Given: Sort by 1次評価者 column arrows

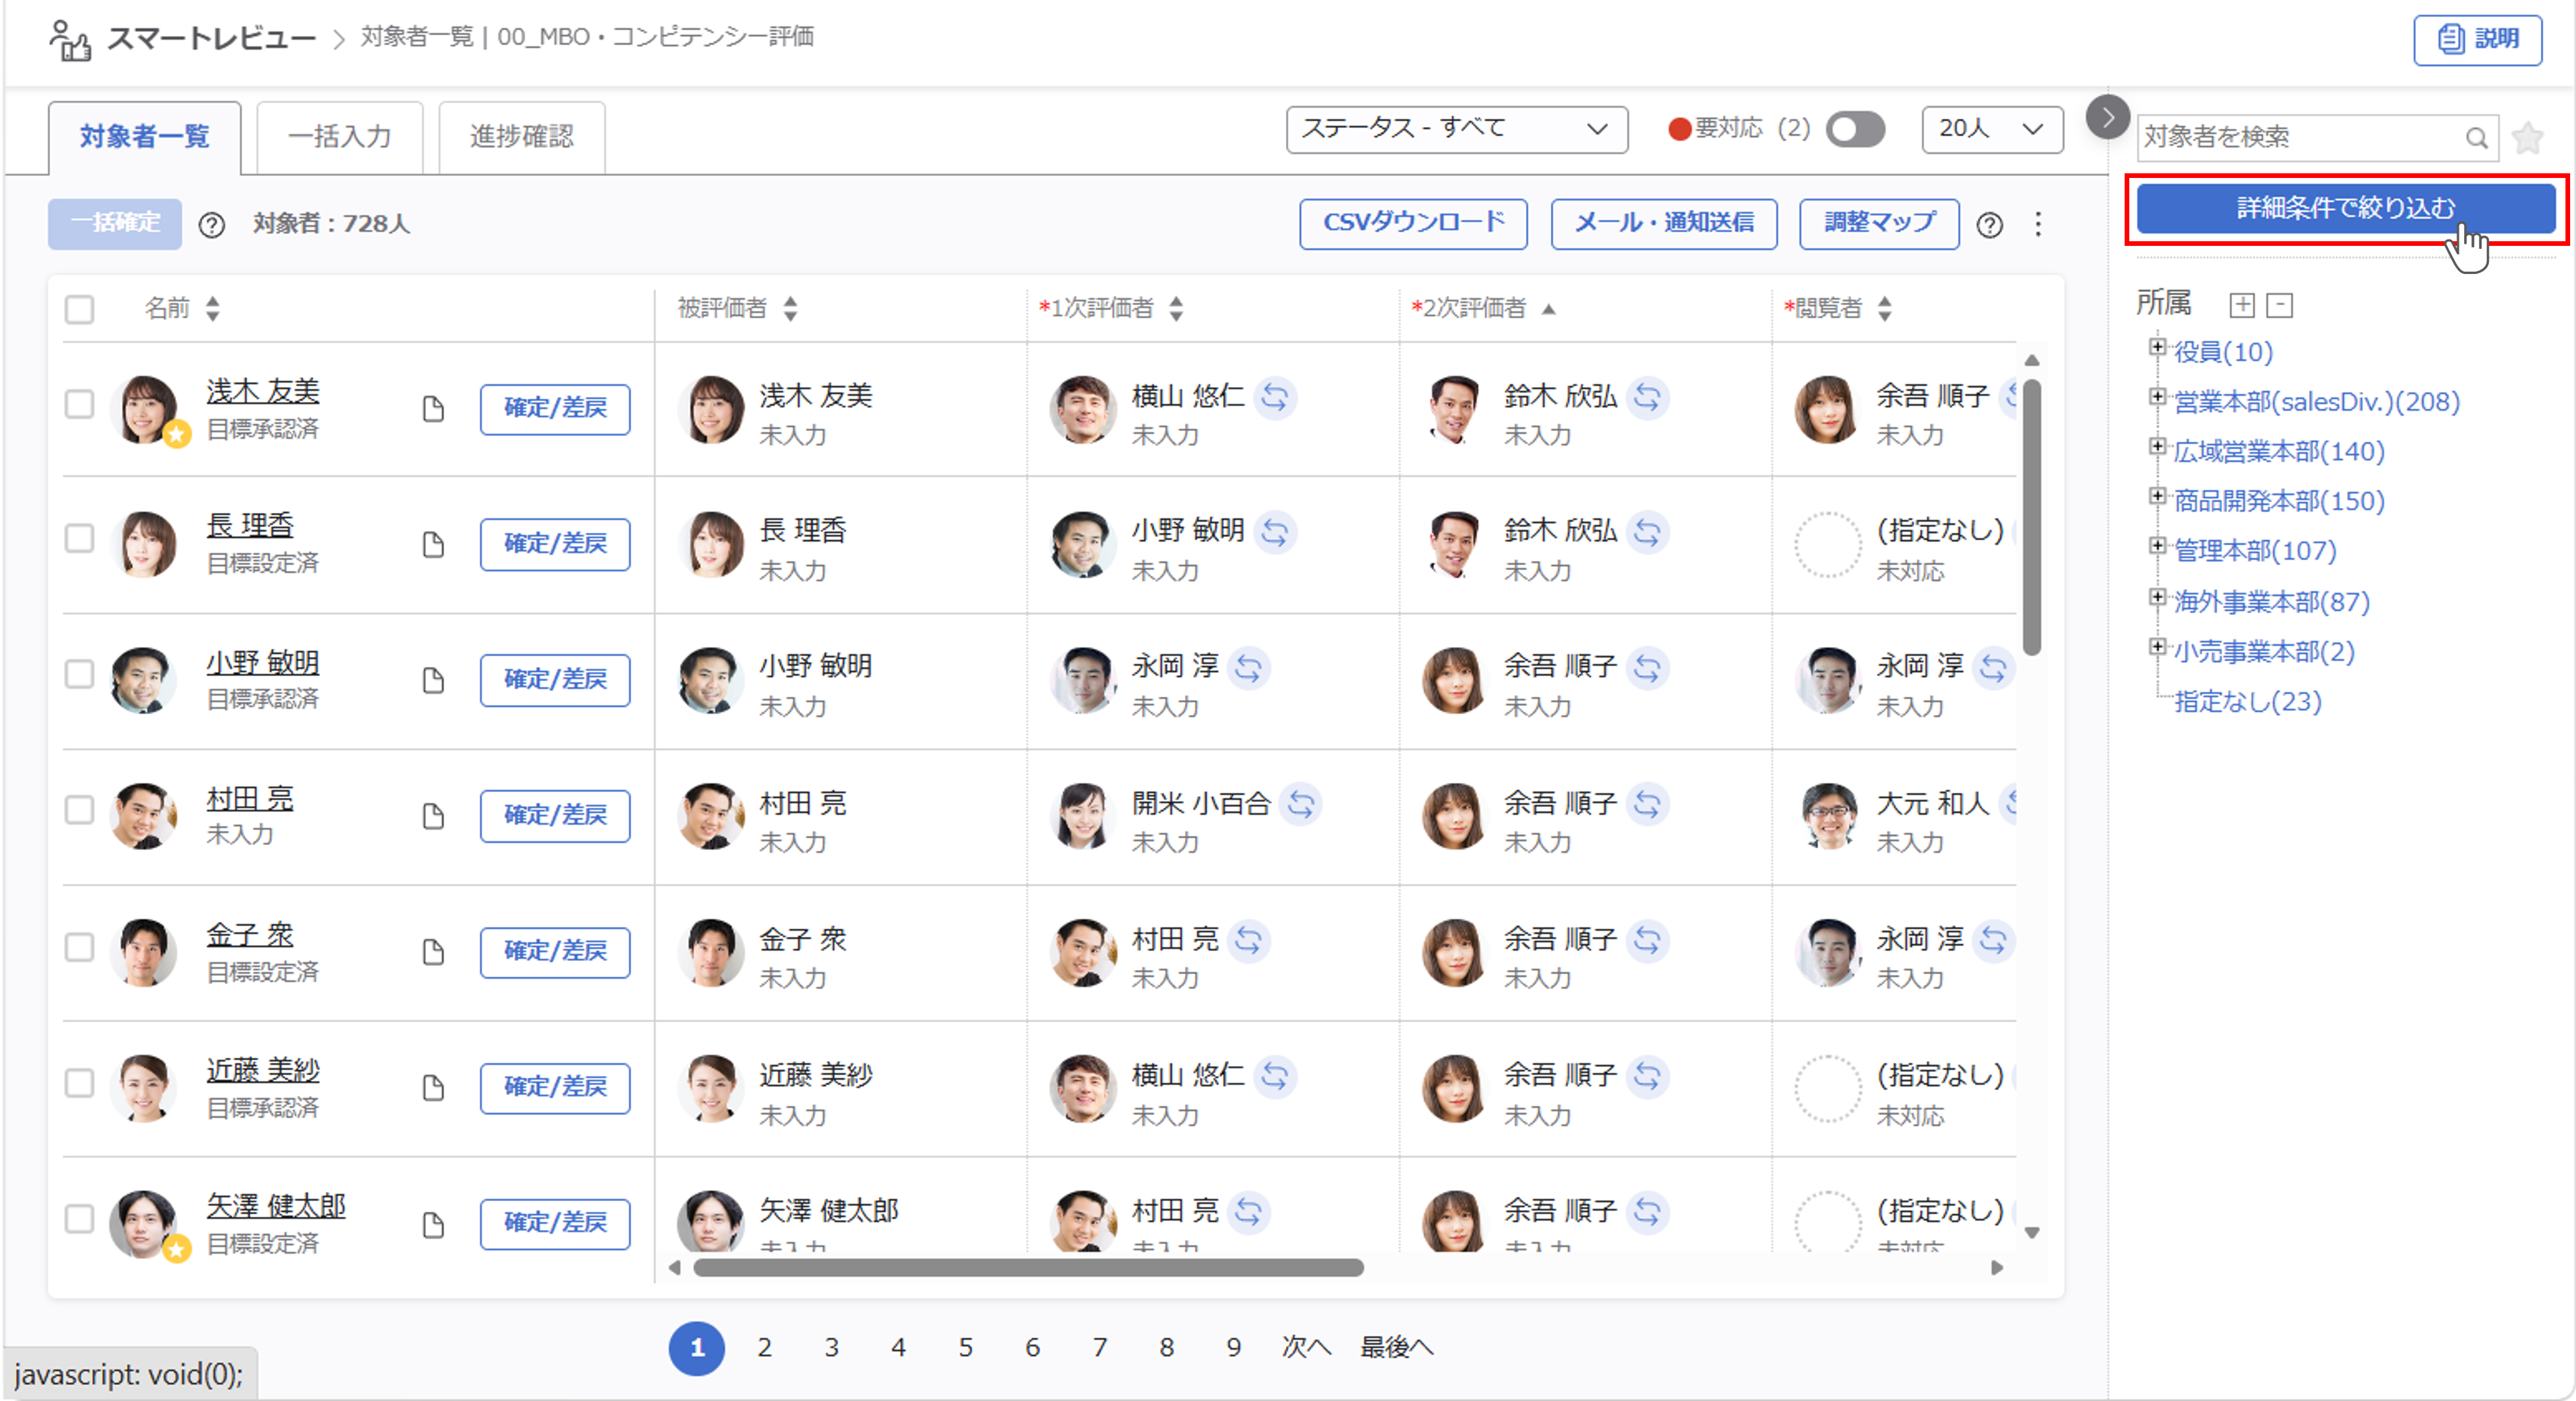Looking at the screenshot, I should coord(1176,309).
